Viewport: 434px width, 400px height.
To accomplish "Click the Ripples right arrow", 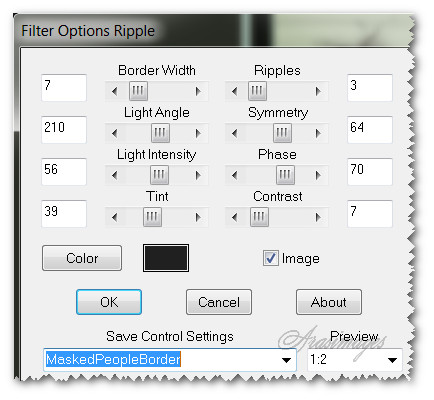I will (318, 91).
